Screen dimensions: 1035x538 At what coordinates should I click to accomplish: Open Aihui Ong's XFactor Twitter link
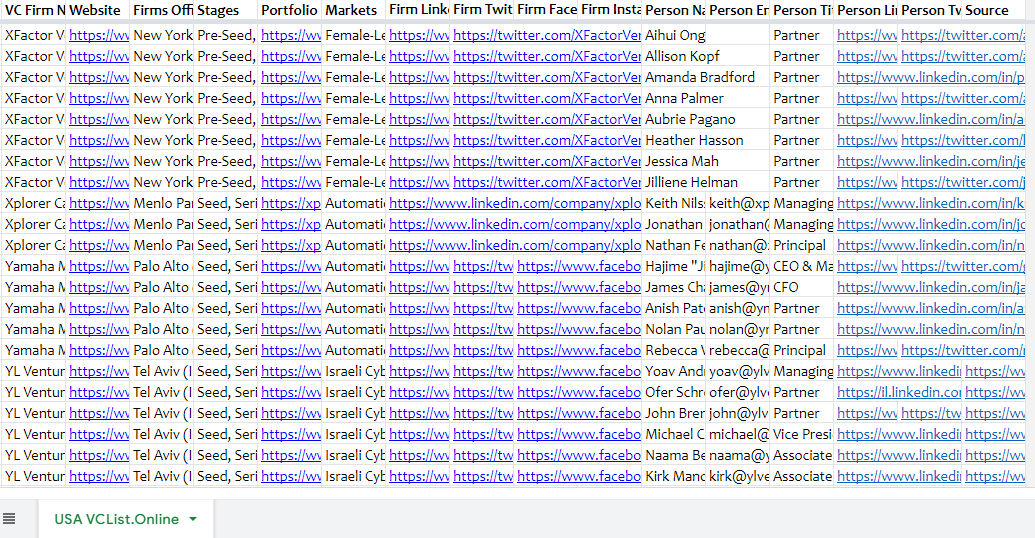(x=547, y=35)
